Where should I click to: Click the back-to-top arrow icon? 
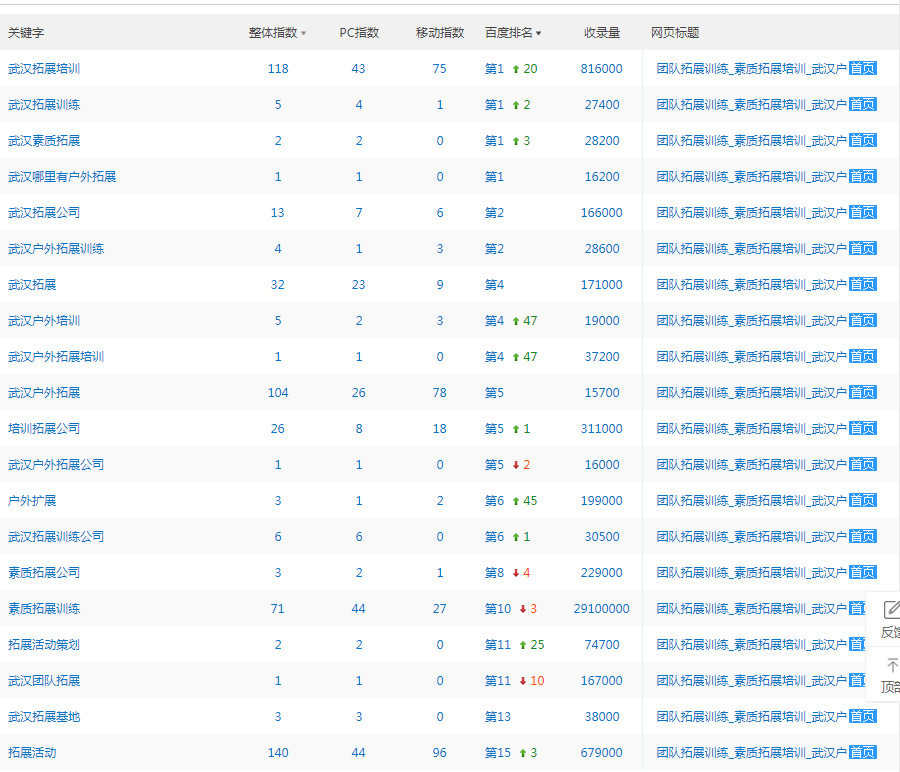point(893,665)
